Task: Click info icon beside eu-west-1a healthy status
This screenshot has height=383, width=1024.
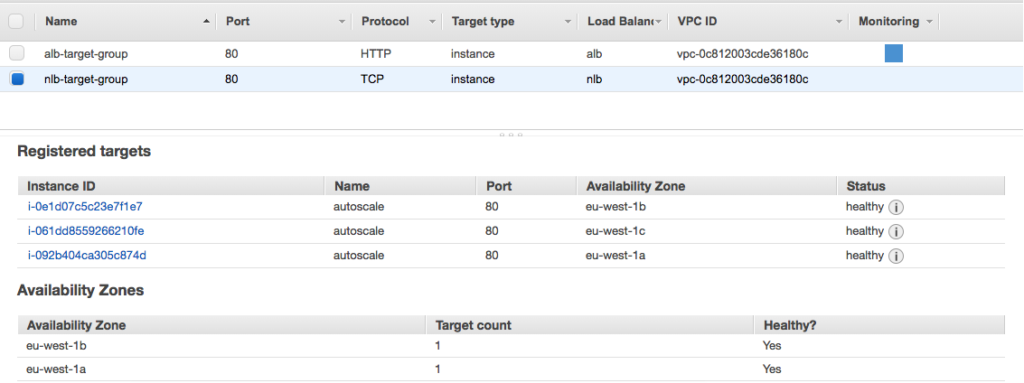Action: 897,256
